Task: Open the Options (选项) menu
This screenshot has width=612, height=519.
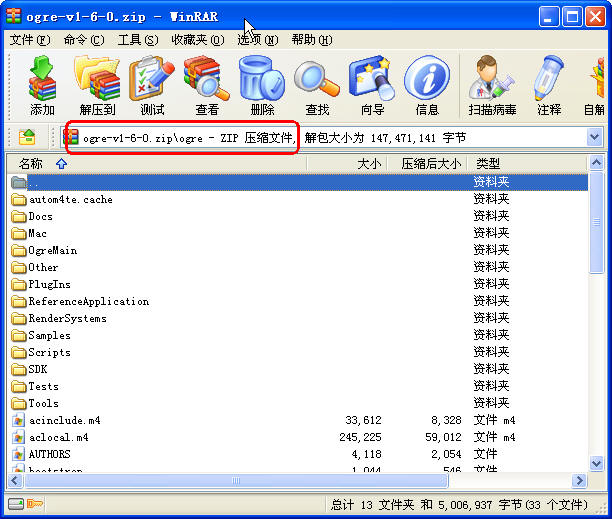Action: (258, 40)
